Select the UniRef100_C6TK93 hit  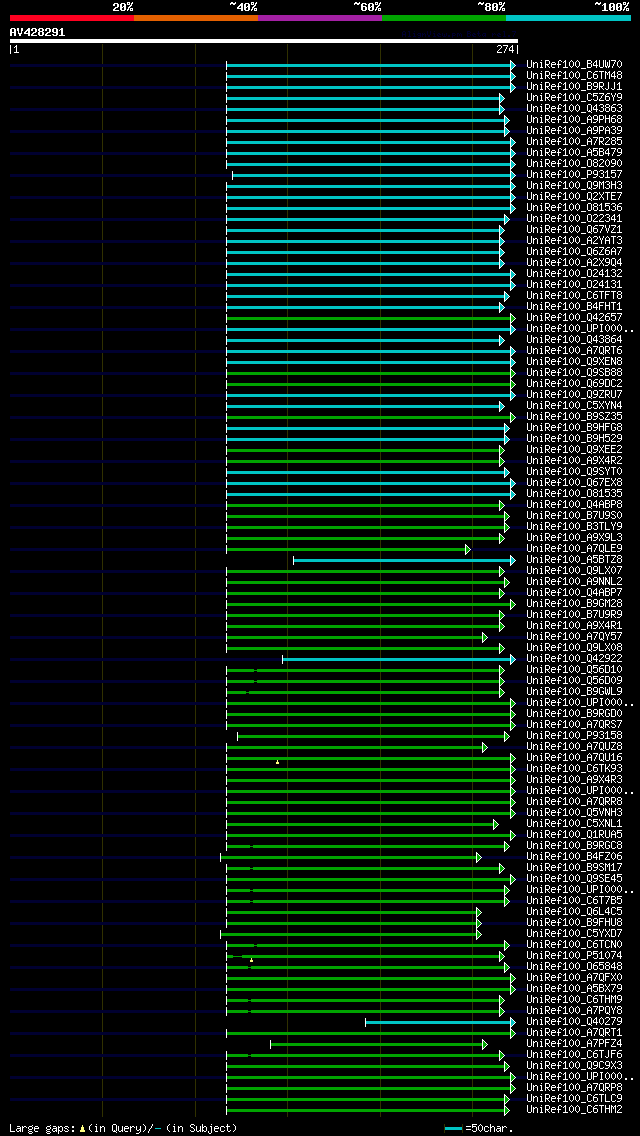pos(574,769)
